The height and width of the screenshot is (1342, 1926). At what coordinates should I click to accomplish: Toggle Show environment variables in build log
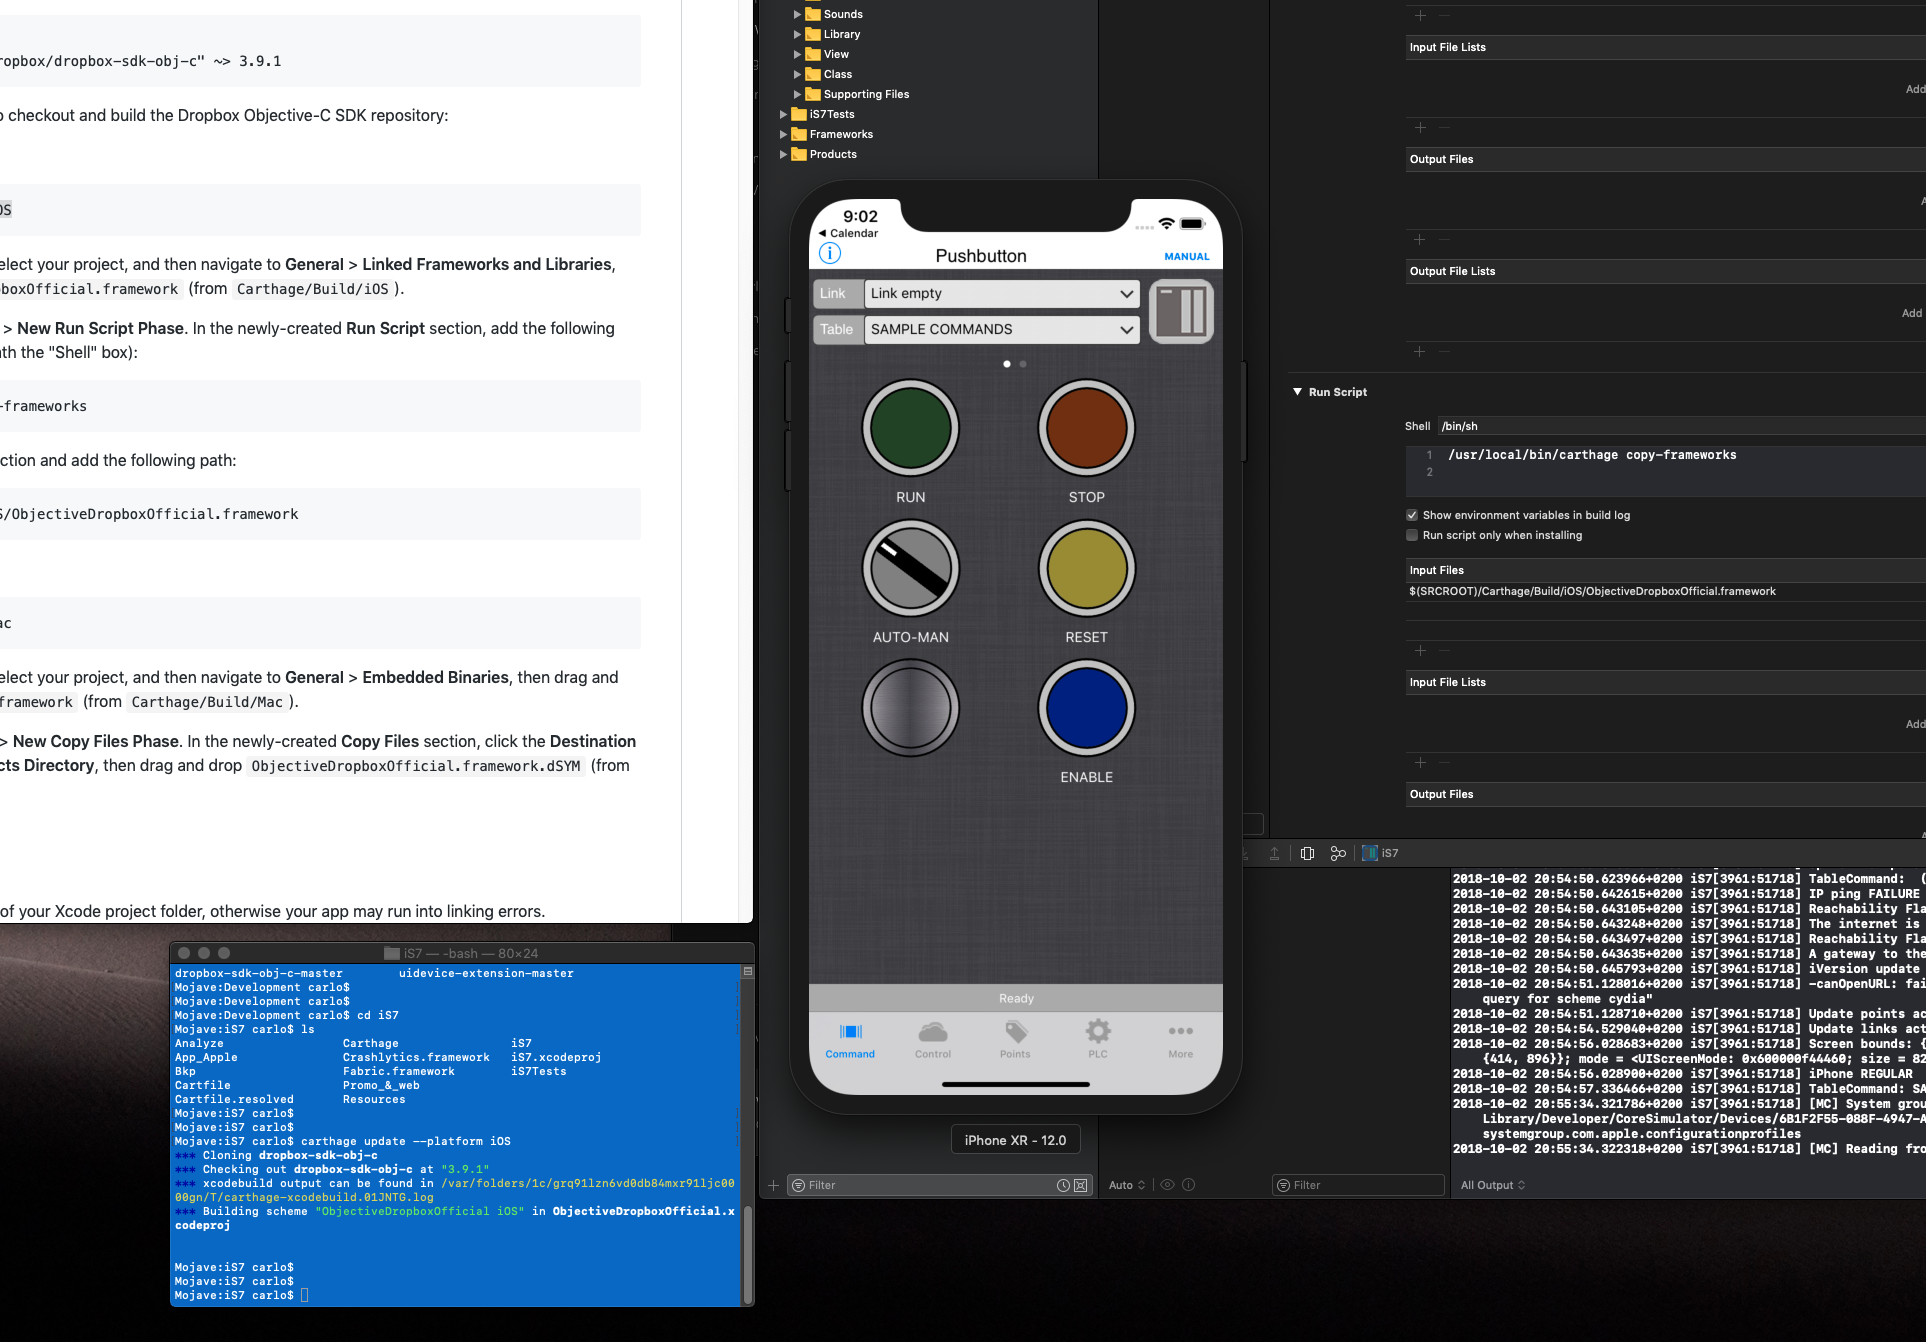pyautogui.click(x=1412, y=515)
